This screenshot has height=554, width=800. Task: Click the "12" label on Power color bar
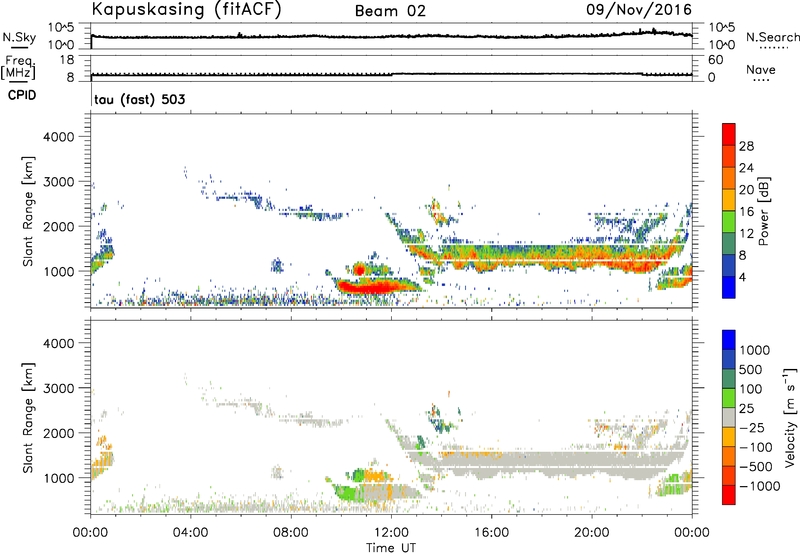click(x=746, y=234)
